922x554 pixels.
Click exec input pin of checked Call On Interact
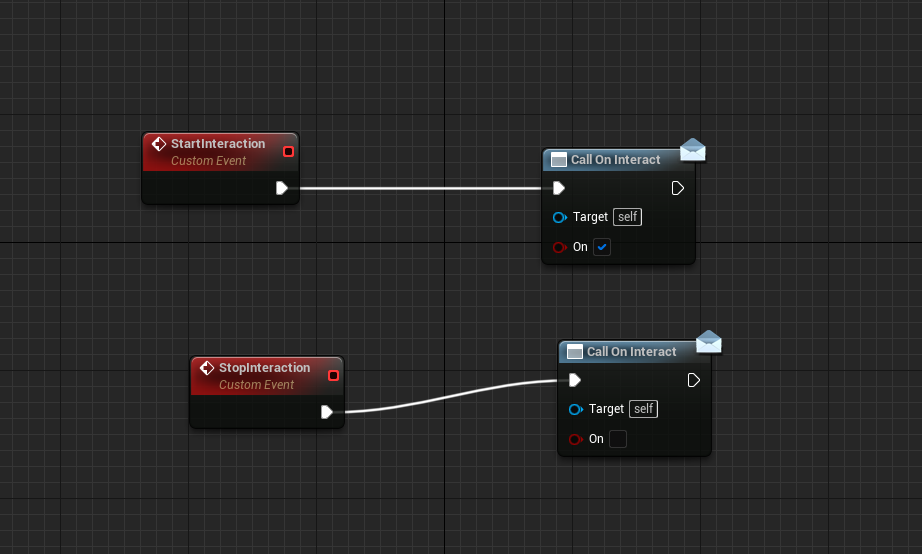coord(559,188)
